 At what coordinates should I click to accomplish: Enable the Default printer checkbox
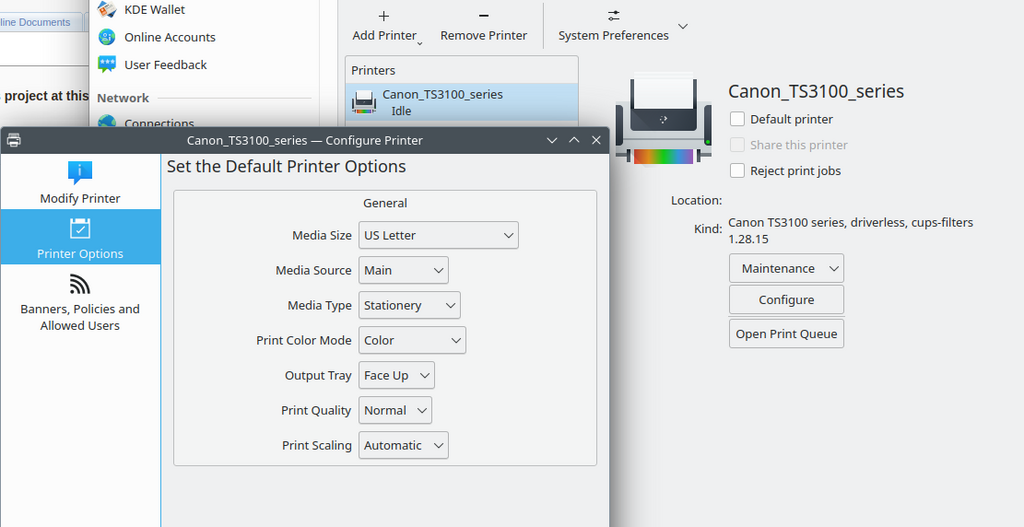tap(737, 119)
